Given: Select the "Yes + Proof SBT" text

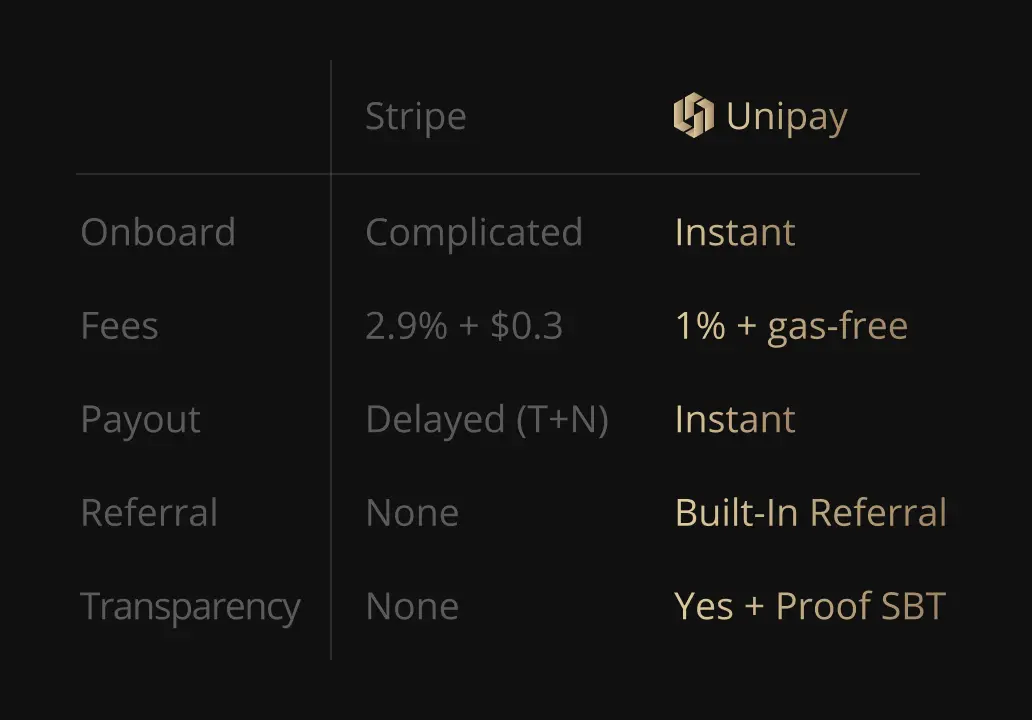Looking at the screenshot, I should coord(809,607).
